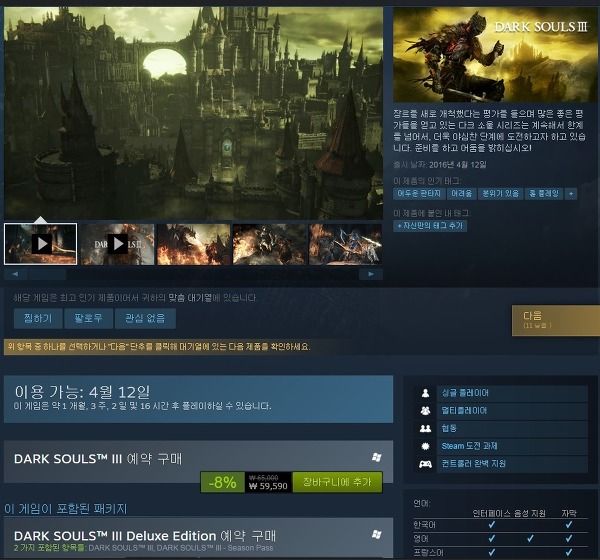Click the controller gamepad icon

click(x=425, y=464)
